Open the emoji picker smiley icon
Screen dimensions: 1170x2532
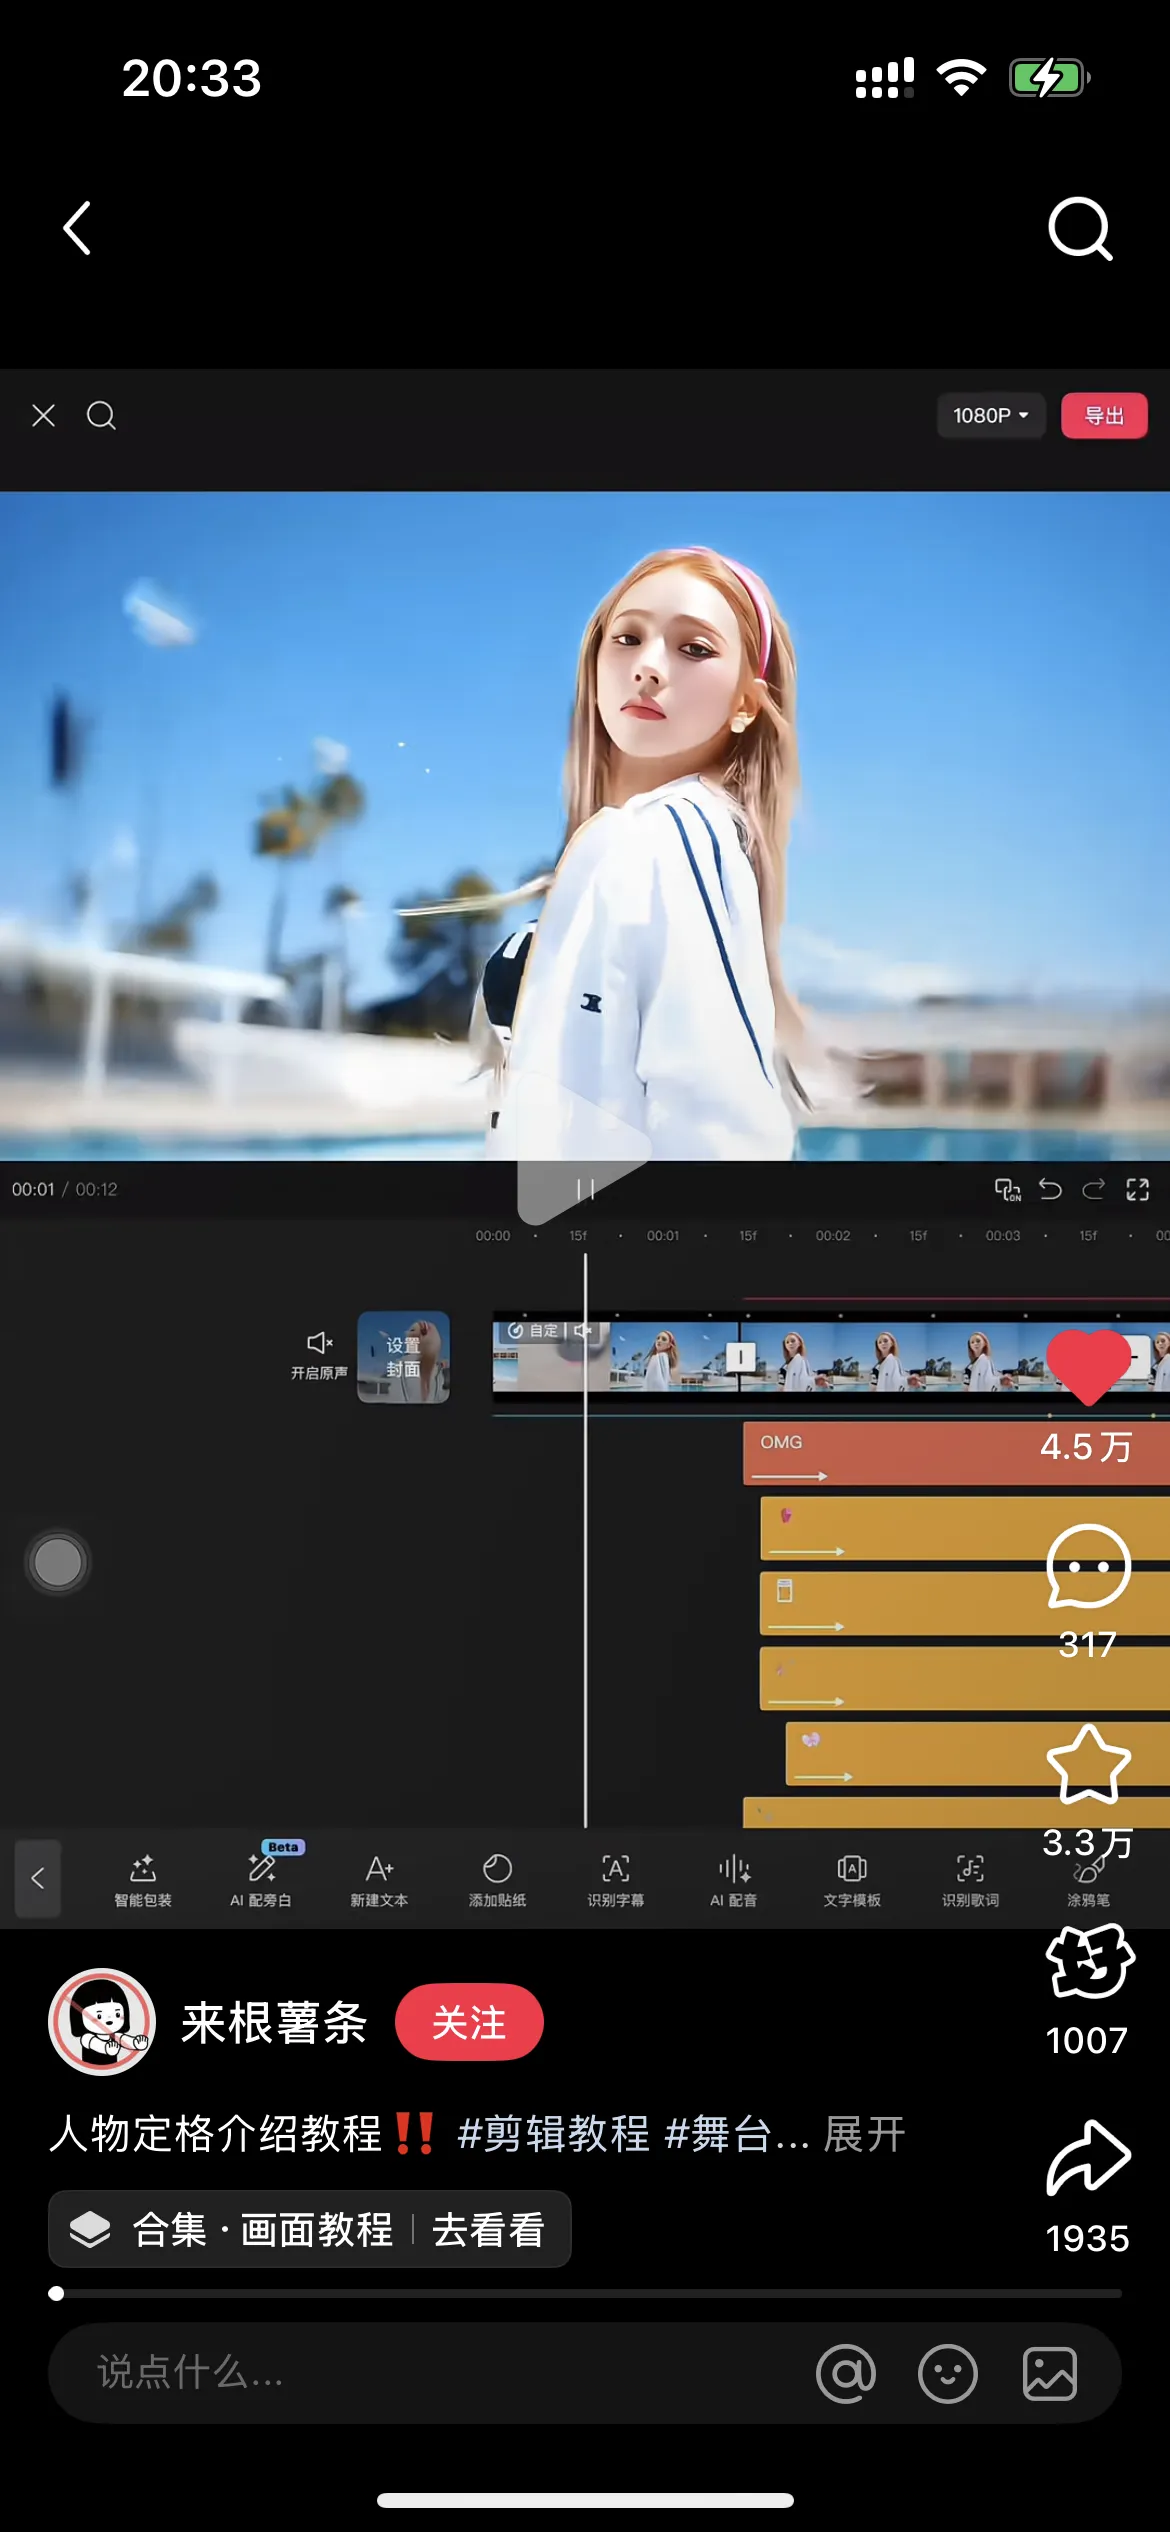click(x=948, y=2373)
